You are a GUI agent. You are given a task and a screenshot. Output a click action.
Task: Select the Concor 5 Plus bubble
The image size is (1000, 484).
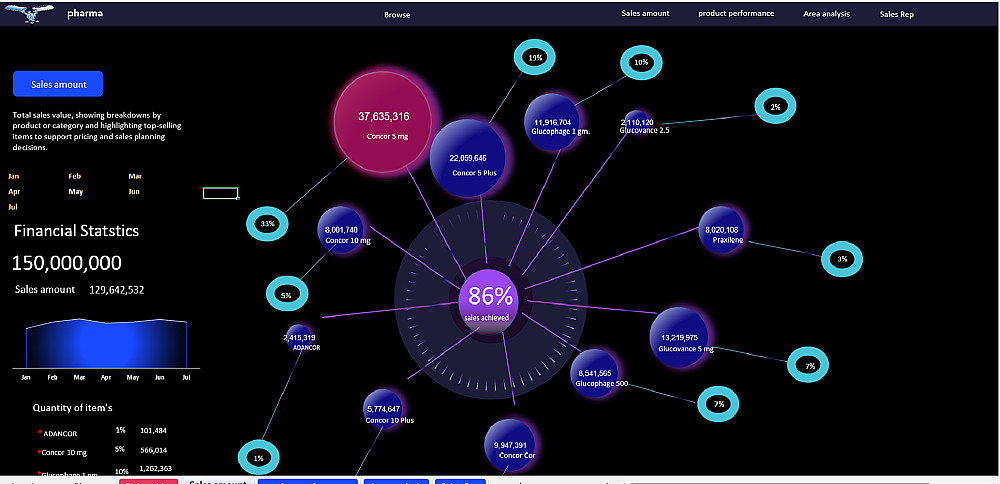(467, 157)
